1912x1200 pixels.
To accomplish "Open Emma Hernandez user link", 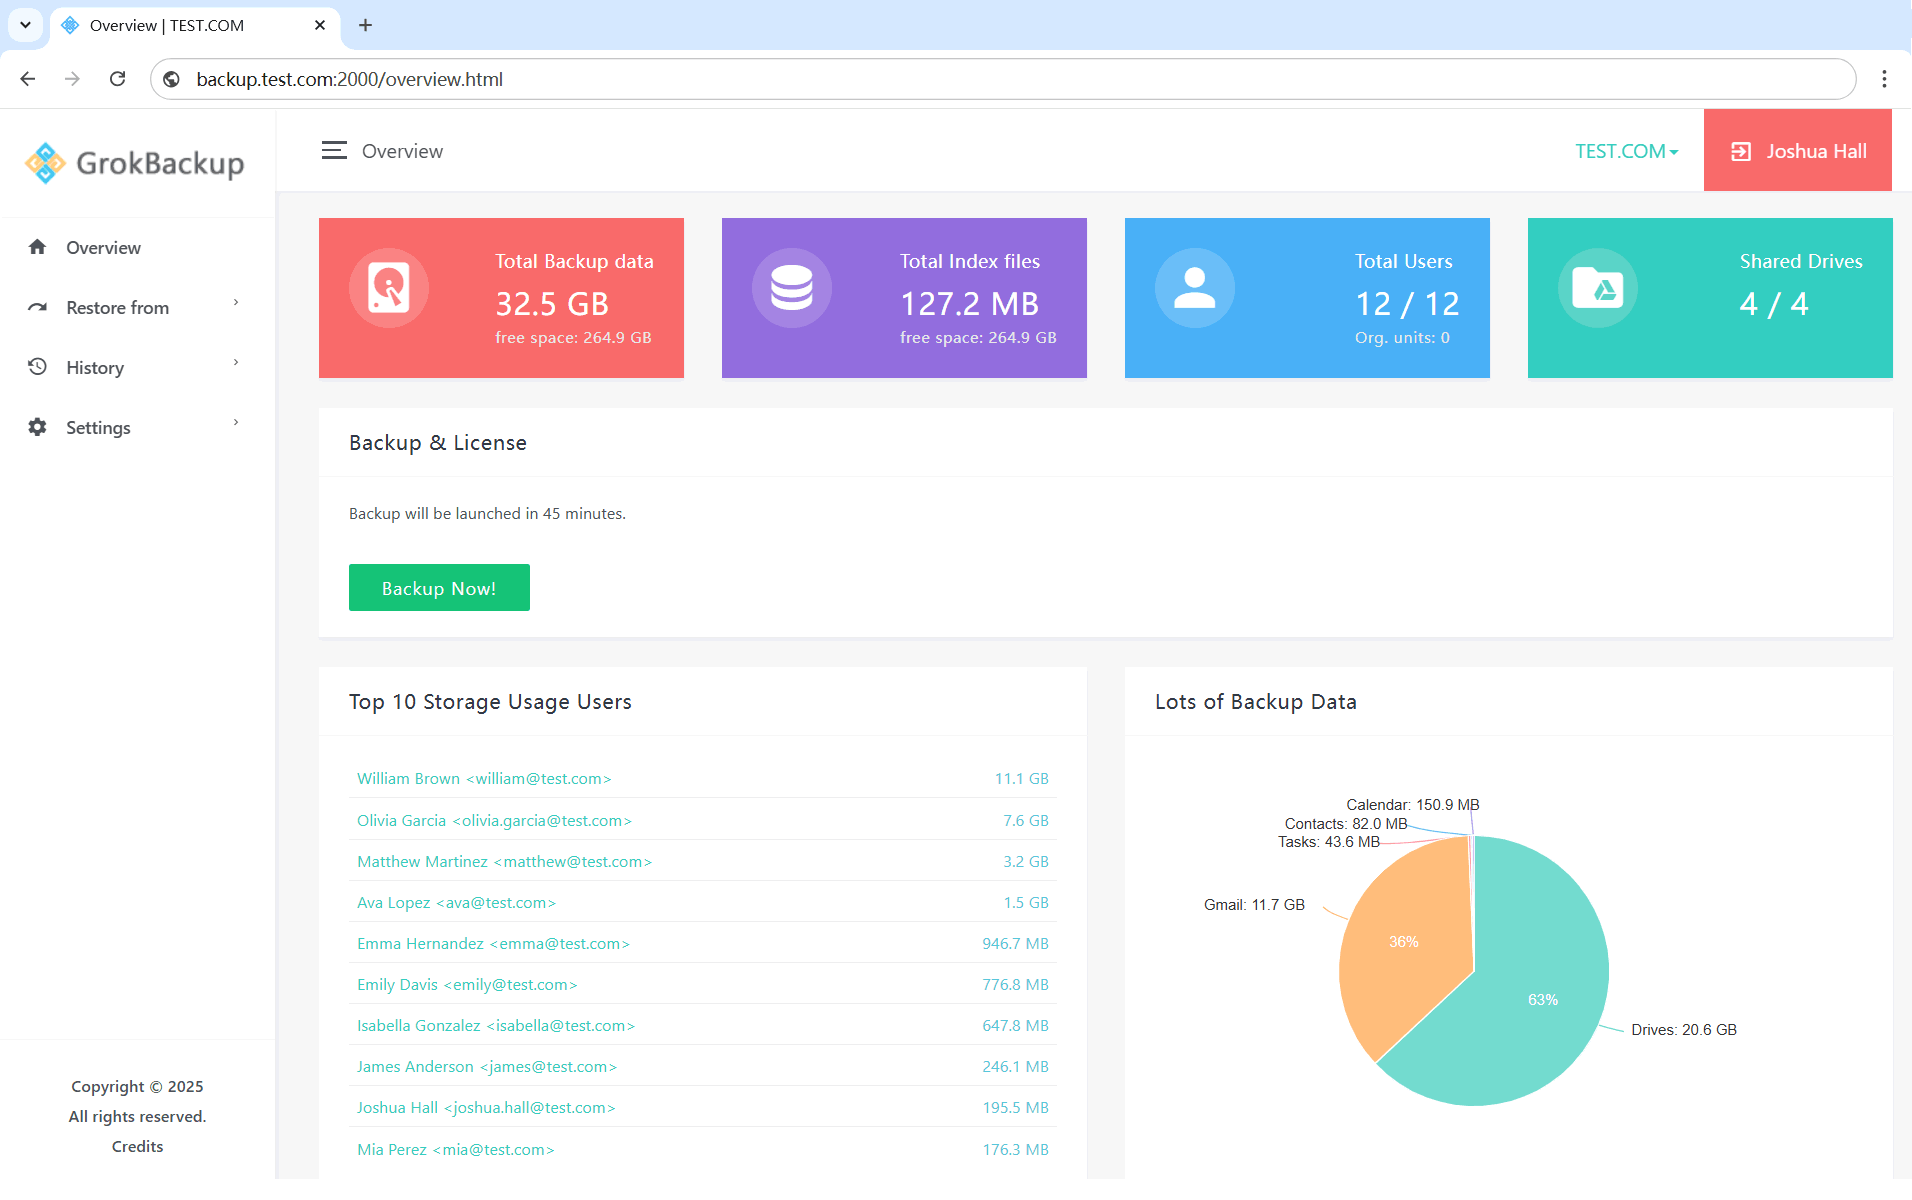I will [x=493, y=943].
